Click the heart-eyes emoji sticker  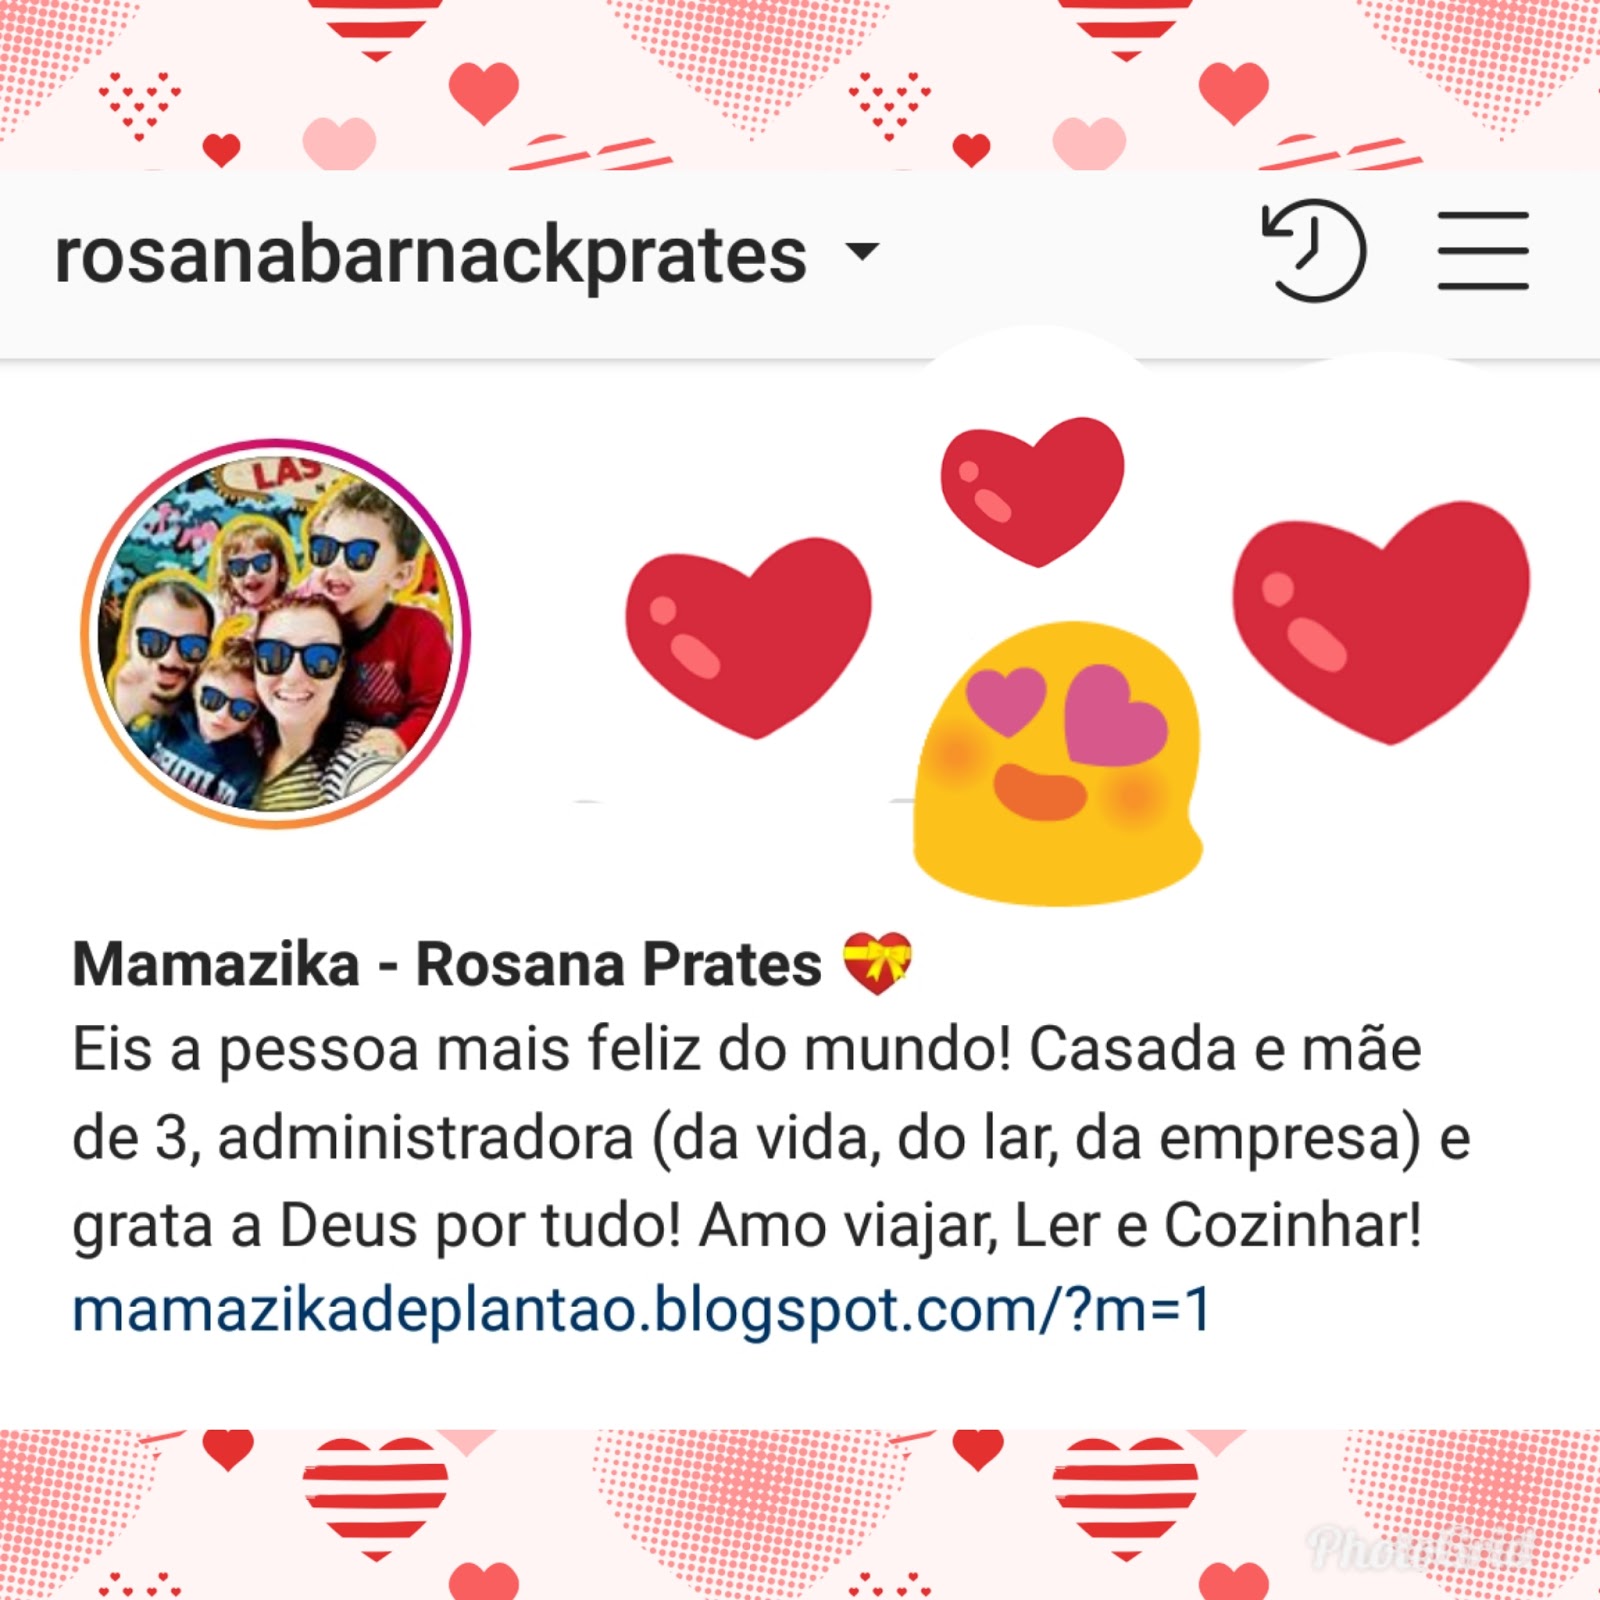coord(1058,763)
